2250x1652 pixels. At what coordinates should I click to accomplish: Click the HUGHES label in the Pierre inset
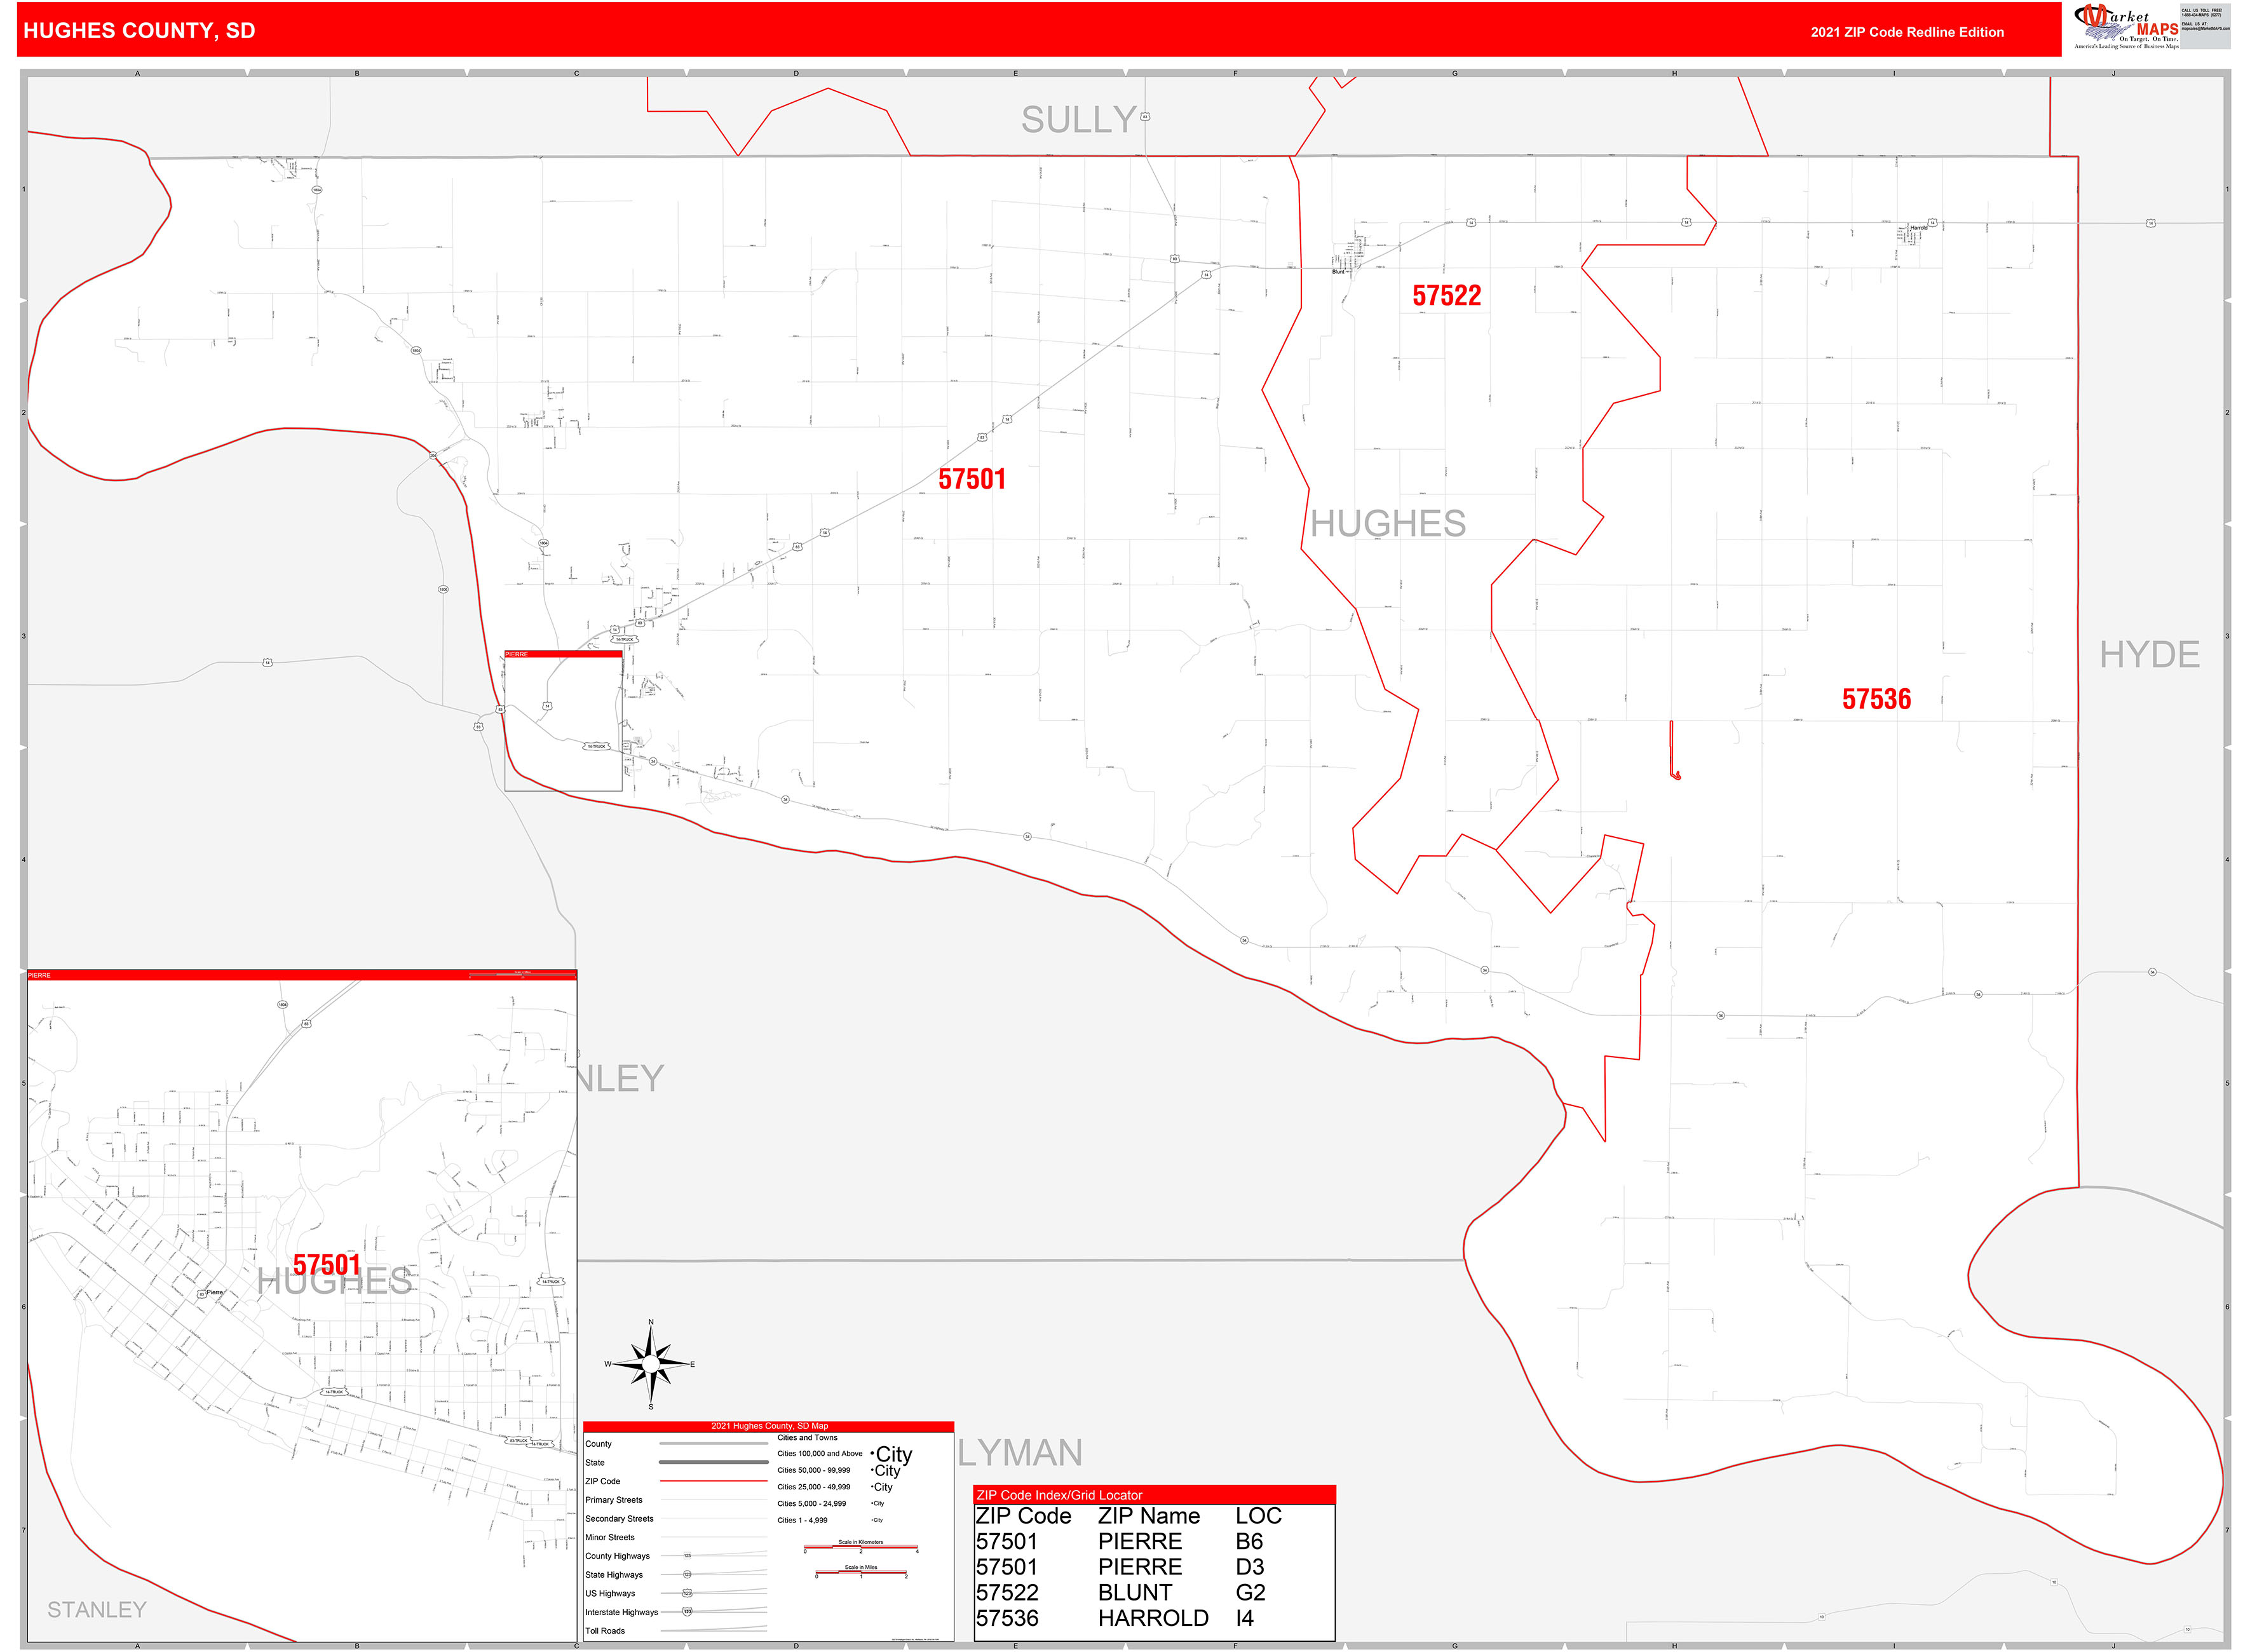[334, 1281]
